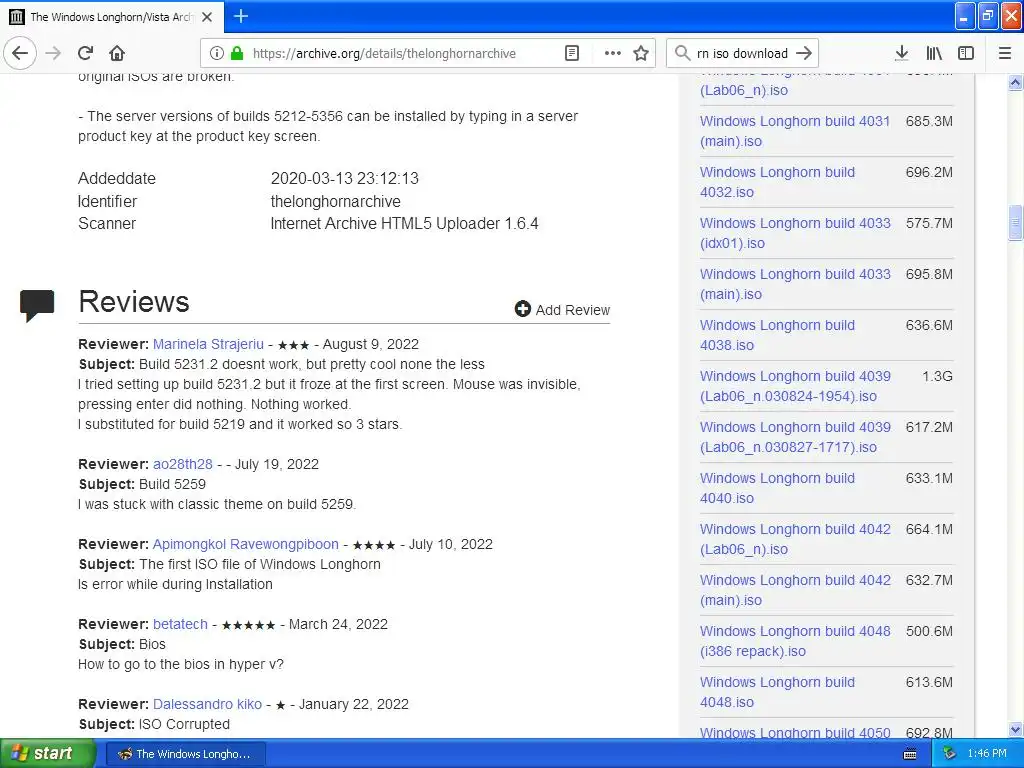The height and width of the screenshot is (768, 1024).
Task: Click the scrollbar down arrow
Action: click(x=1016, y=729)
